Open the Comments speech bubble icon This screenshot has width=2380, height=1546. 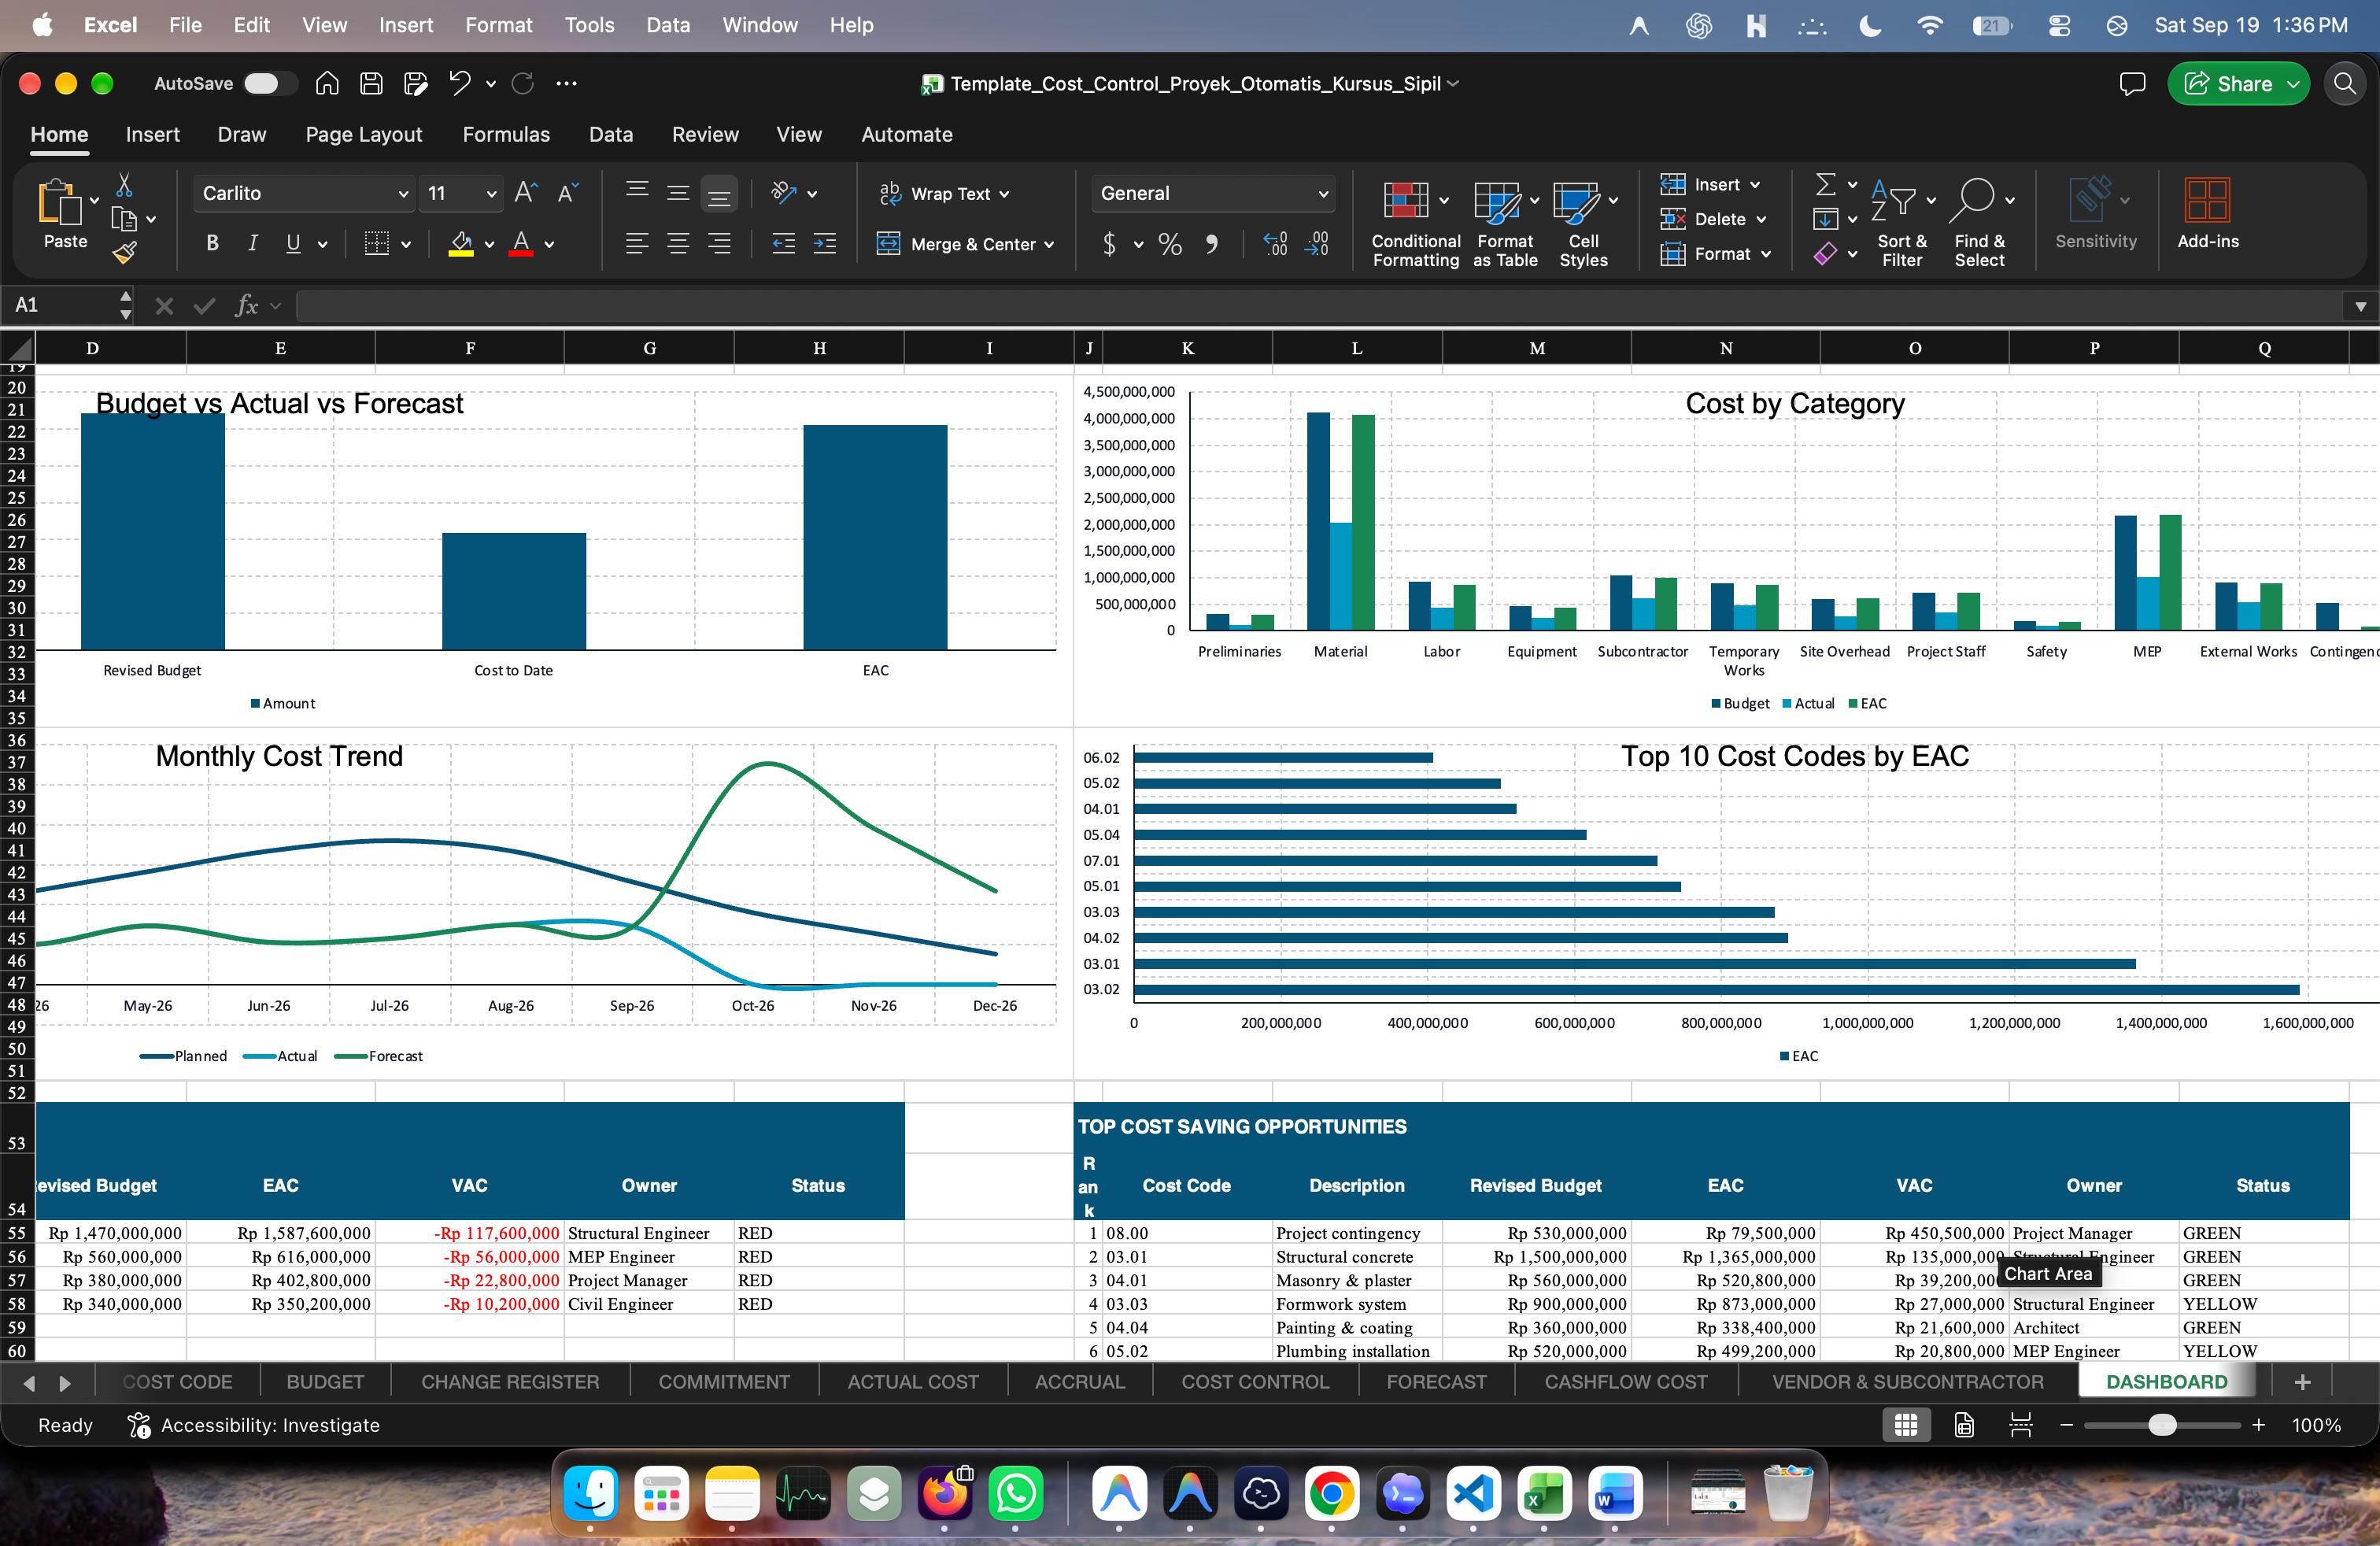(2132, 84)
